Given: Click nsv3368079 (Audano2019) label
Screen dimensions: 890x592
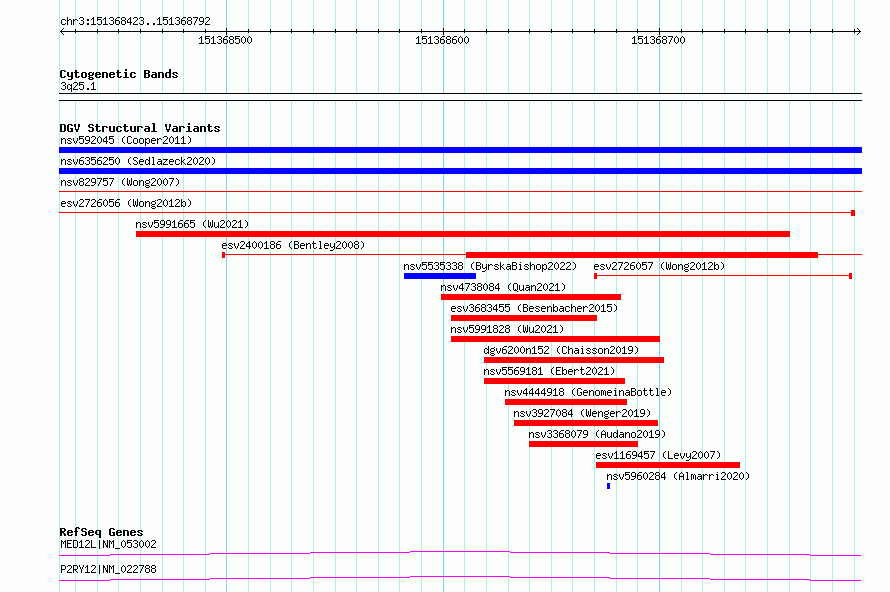Looking at the screenshot, I should click(597, 434).
